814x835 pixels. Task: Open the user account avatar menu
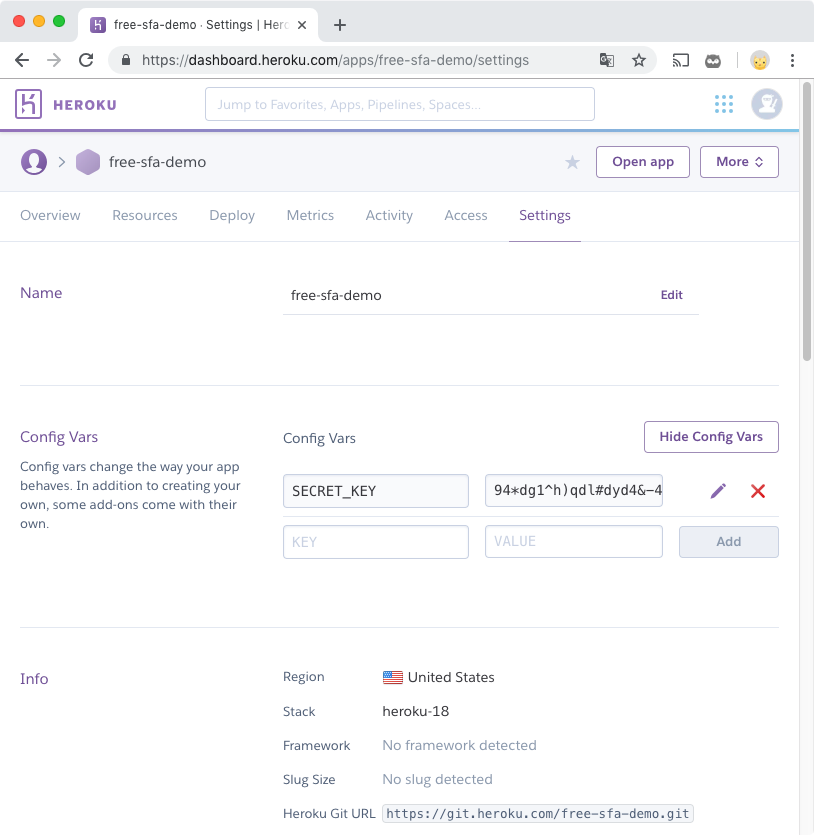coord(767,104)
